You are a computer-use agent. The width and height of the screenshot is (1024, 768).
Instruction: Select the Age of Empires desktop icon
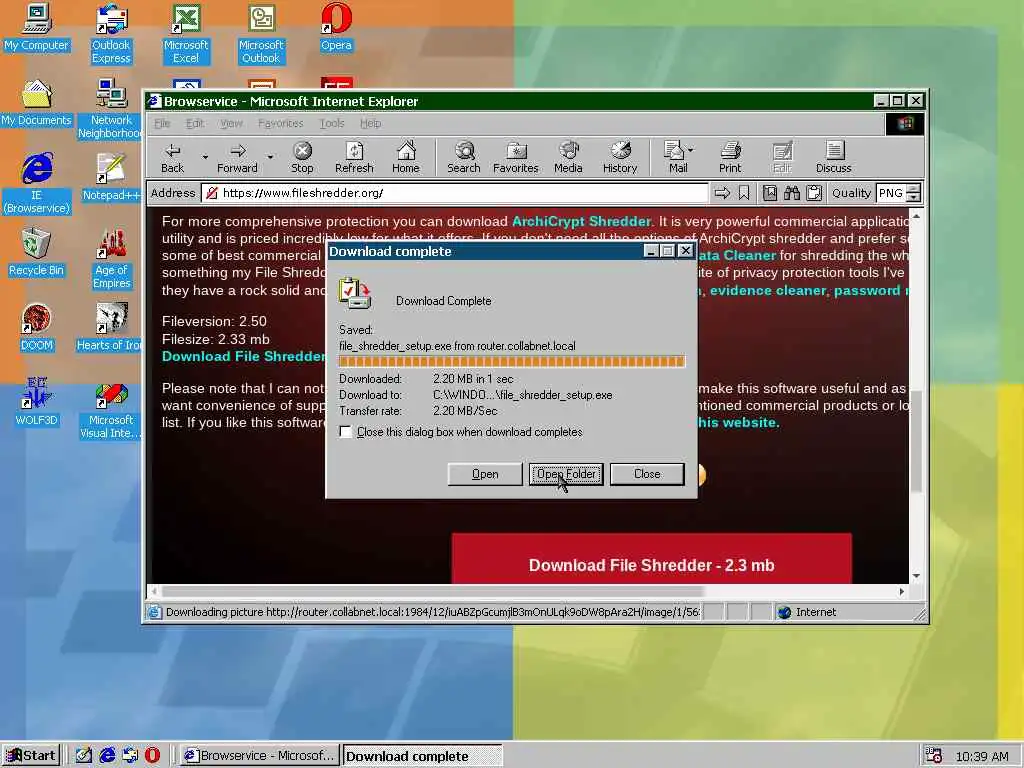point(111,259)
